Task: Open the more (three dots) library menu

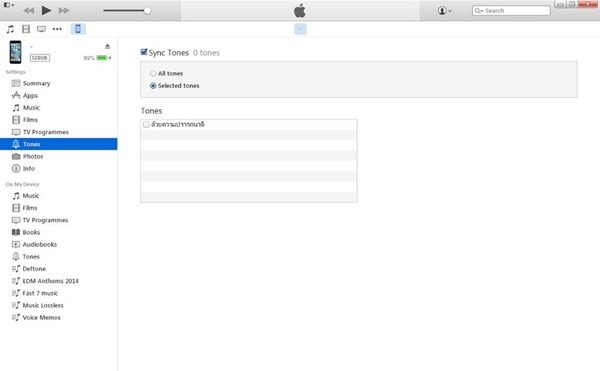Action: point(57,29)
